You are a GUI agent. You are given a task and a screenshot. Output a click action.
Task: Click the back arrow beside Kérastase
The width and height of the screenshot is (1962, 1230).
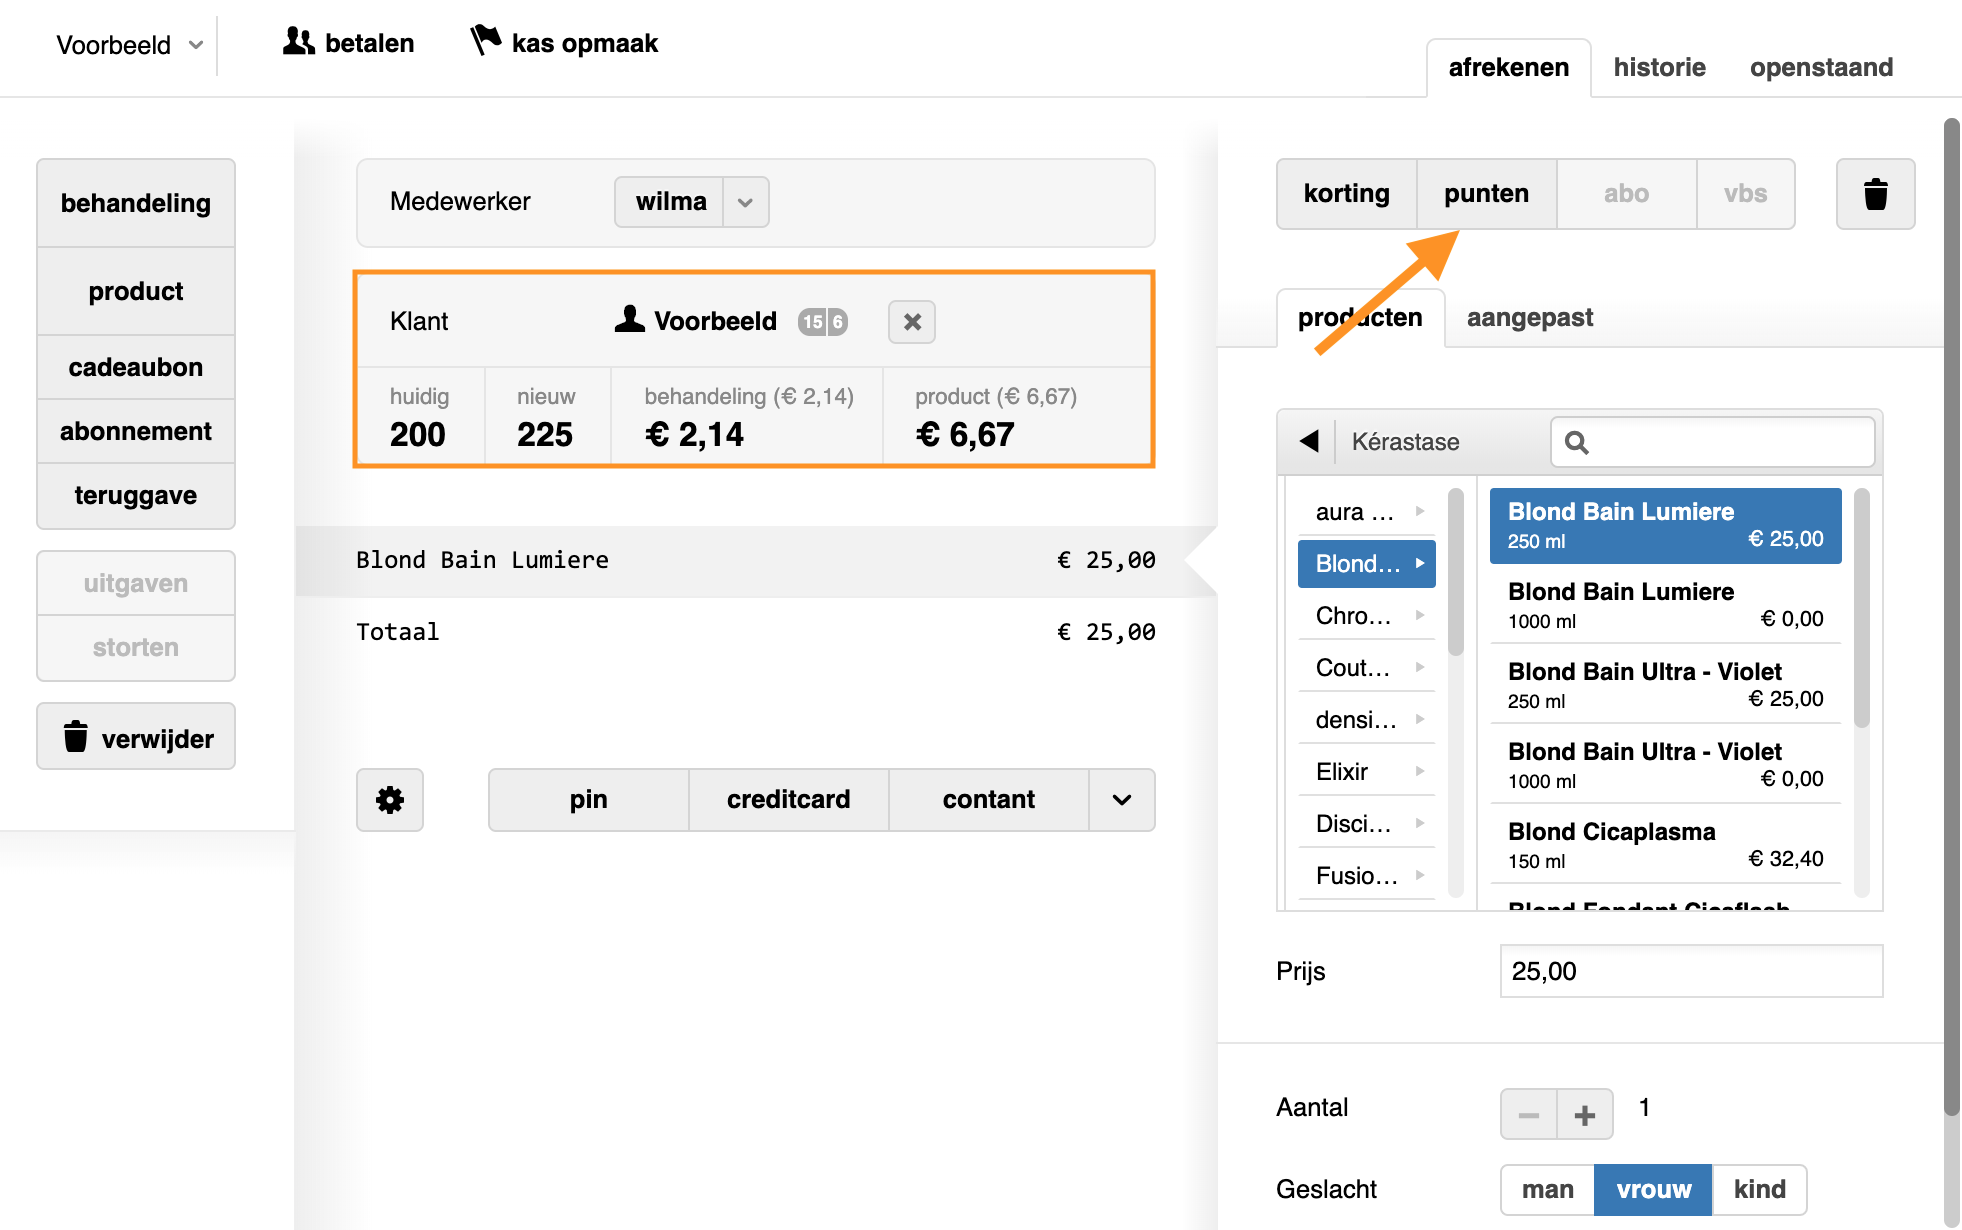pyautogui.click(x=1309, y=441)
